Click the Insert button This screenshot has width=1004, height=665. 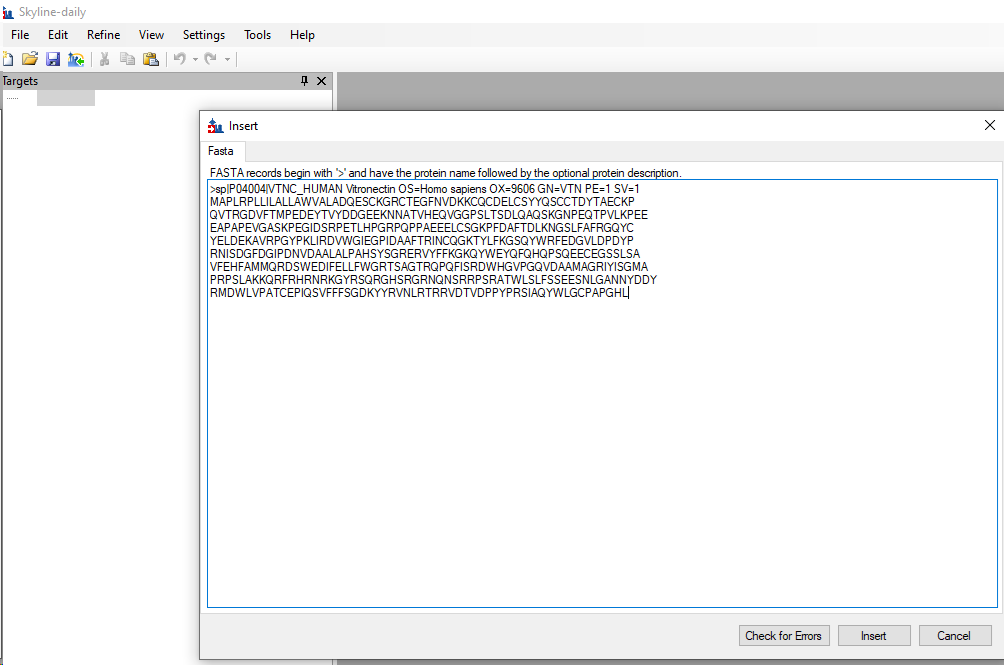pyautogui.click(x=873, y=636)
